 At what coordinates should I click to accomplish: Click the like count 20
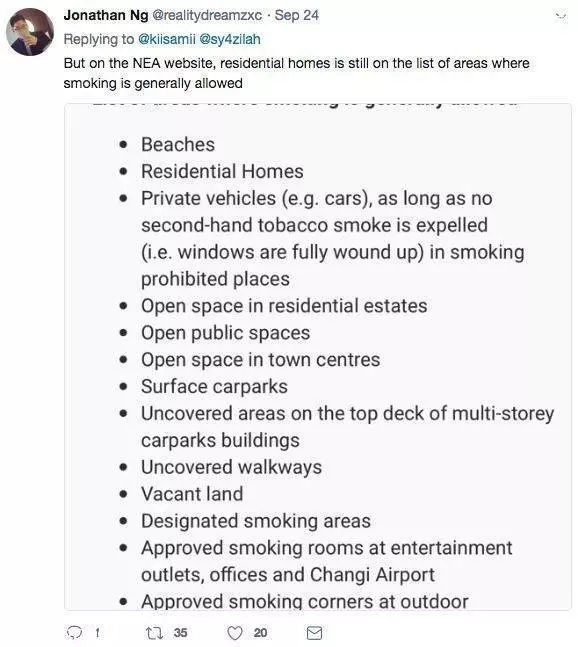point(260,633)
